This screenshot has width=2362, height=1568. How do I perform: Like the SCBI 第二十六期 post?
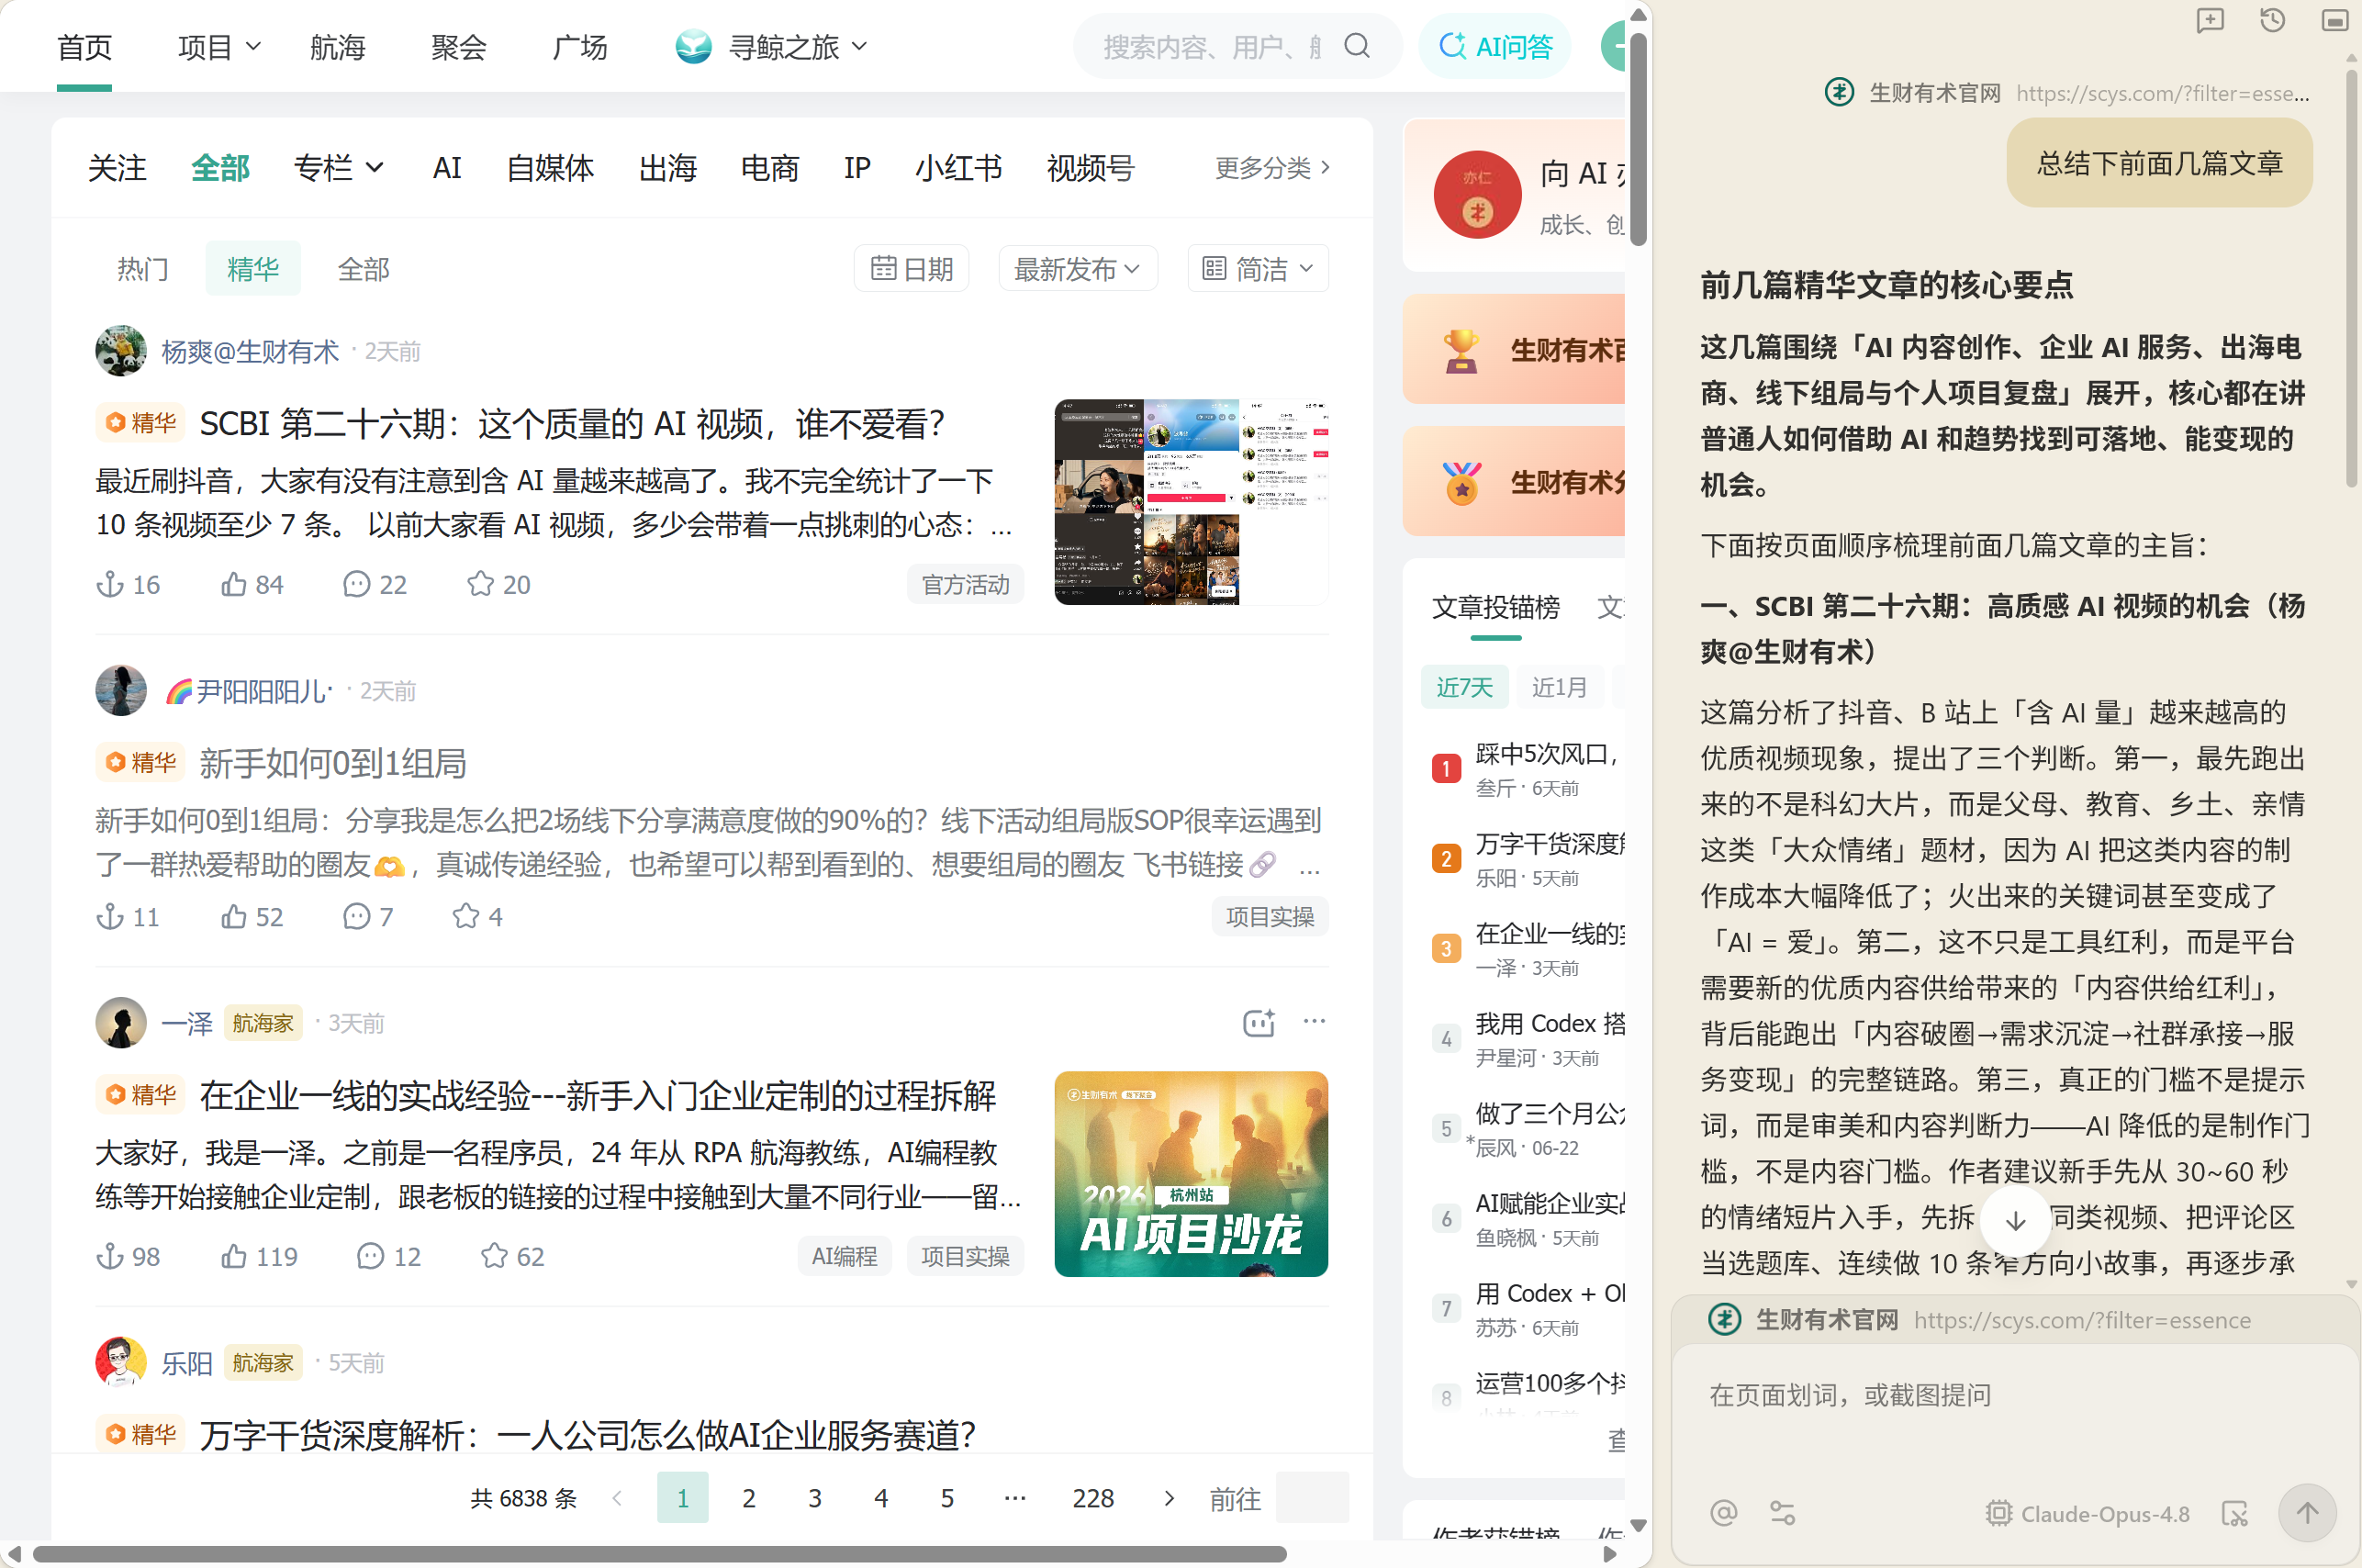tap(234, 584)
